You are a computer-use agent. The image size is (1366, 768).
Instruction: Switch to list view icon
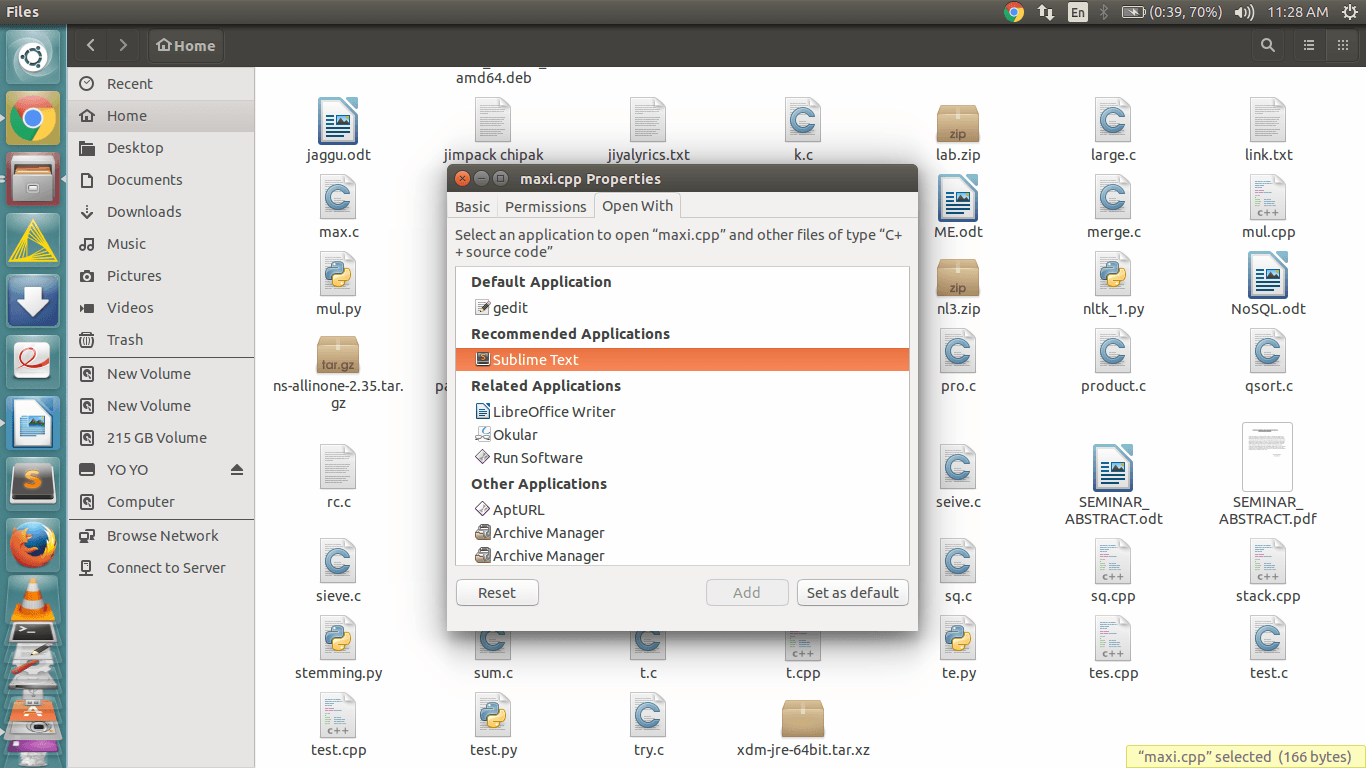(x=1308, y=45)
